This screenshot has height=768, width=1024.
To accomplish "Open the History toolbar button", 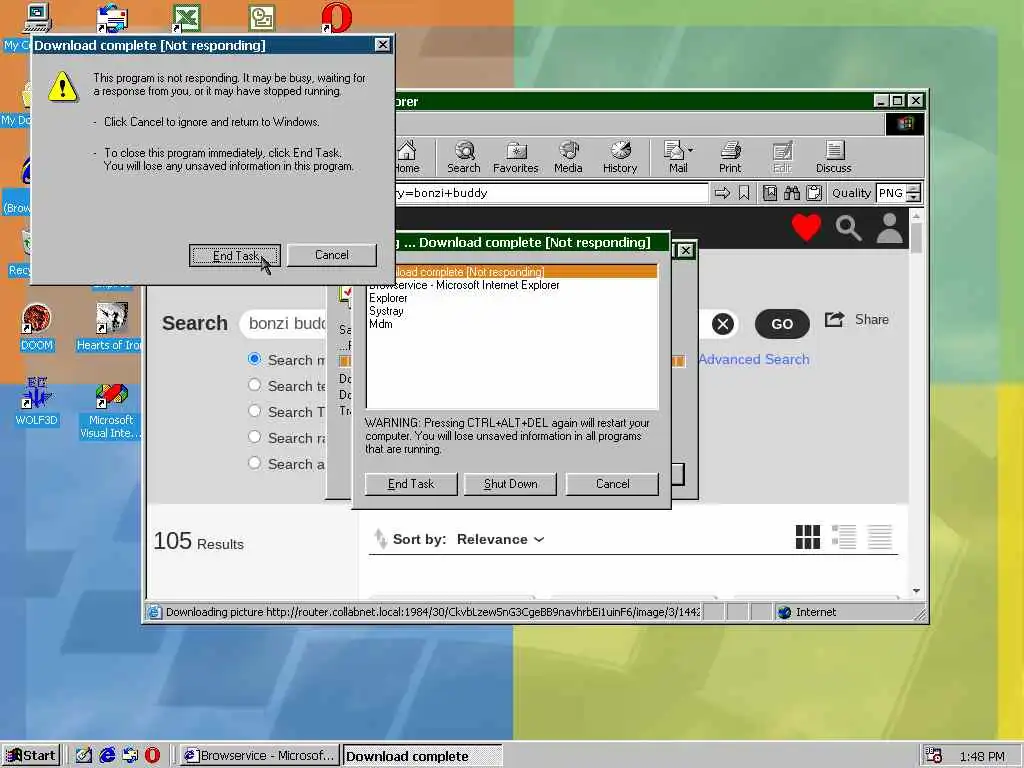I will coord(620,157).
